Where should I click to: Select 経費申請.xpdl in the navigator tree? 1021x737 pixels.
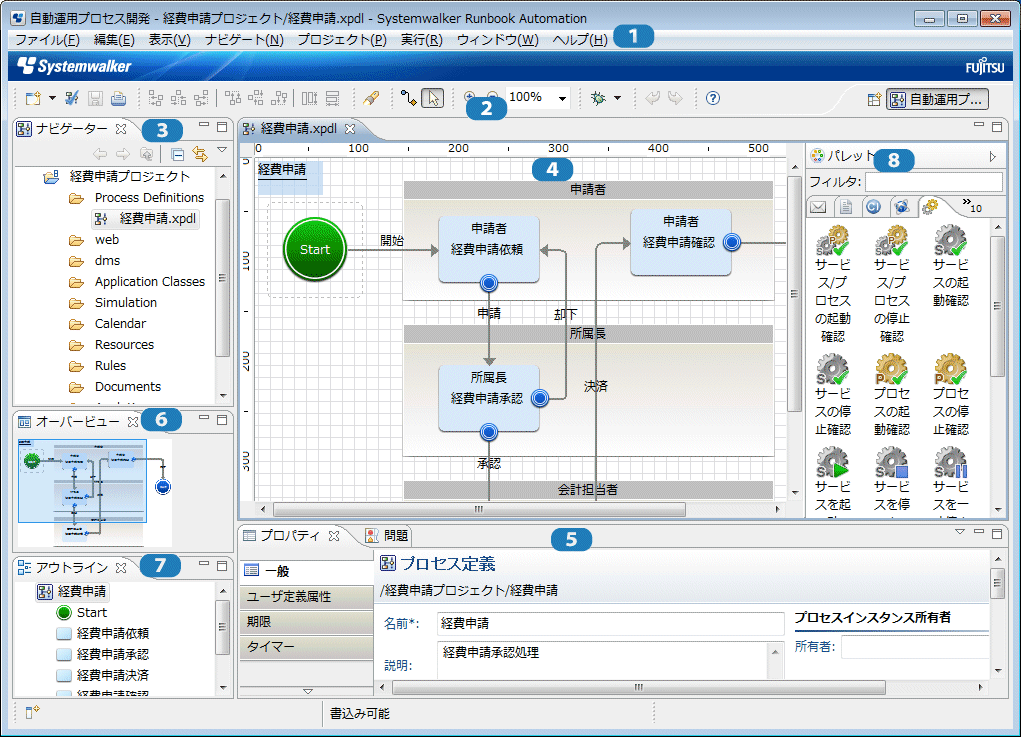coord(146,219)
